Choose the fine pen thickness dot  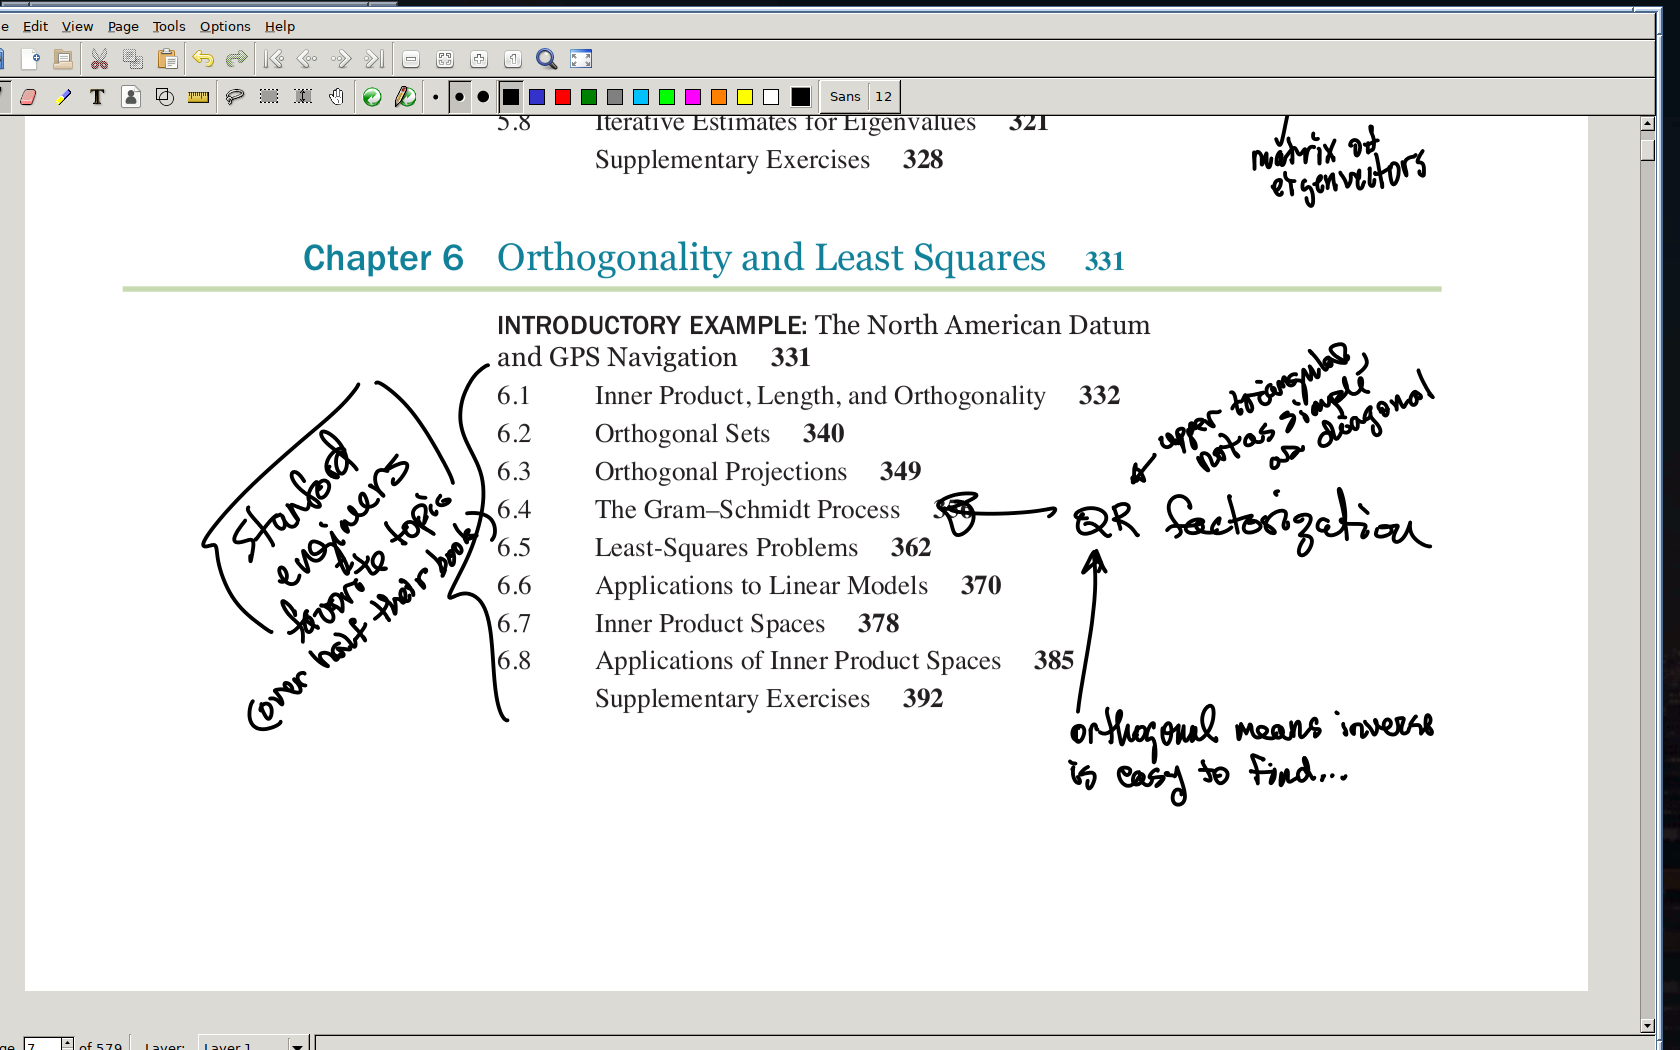[x=436, y=97]
